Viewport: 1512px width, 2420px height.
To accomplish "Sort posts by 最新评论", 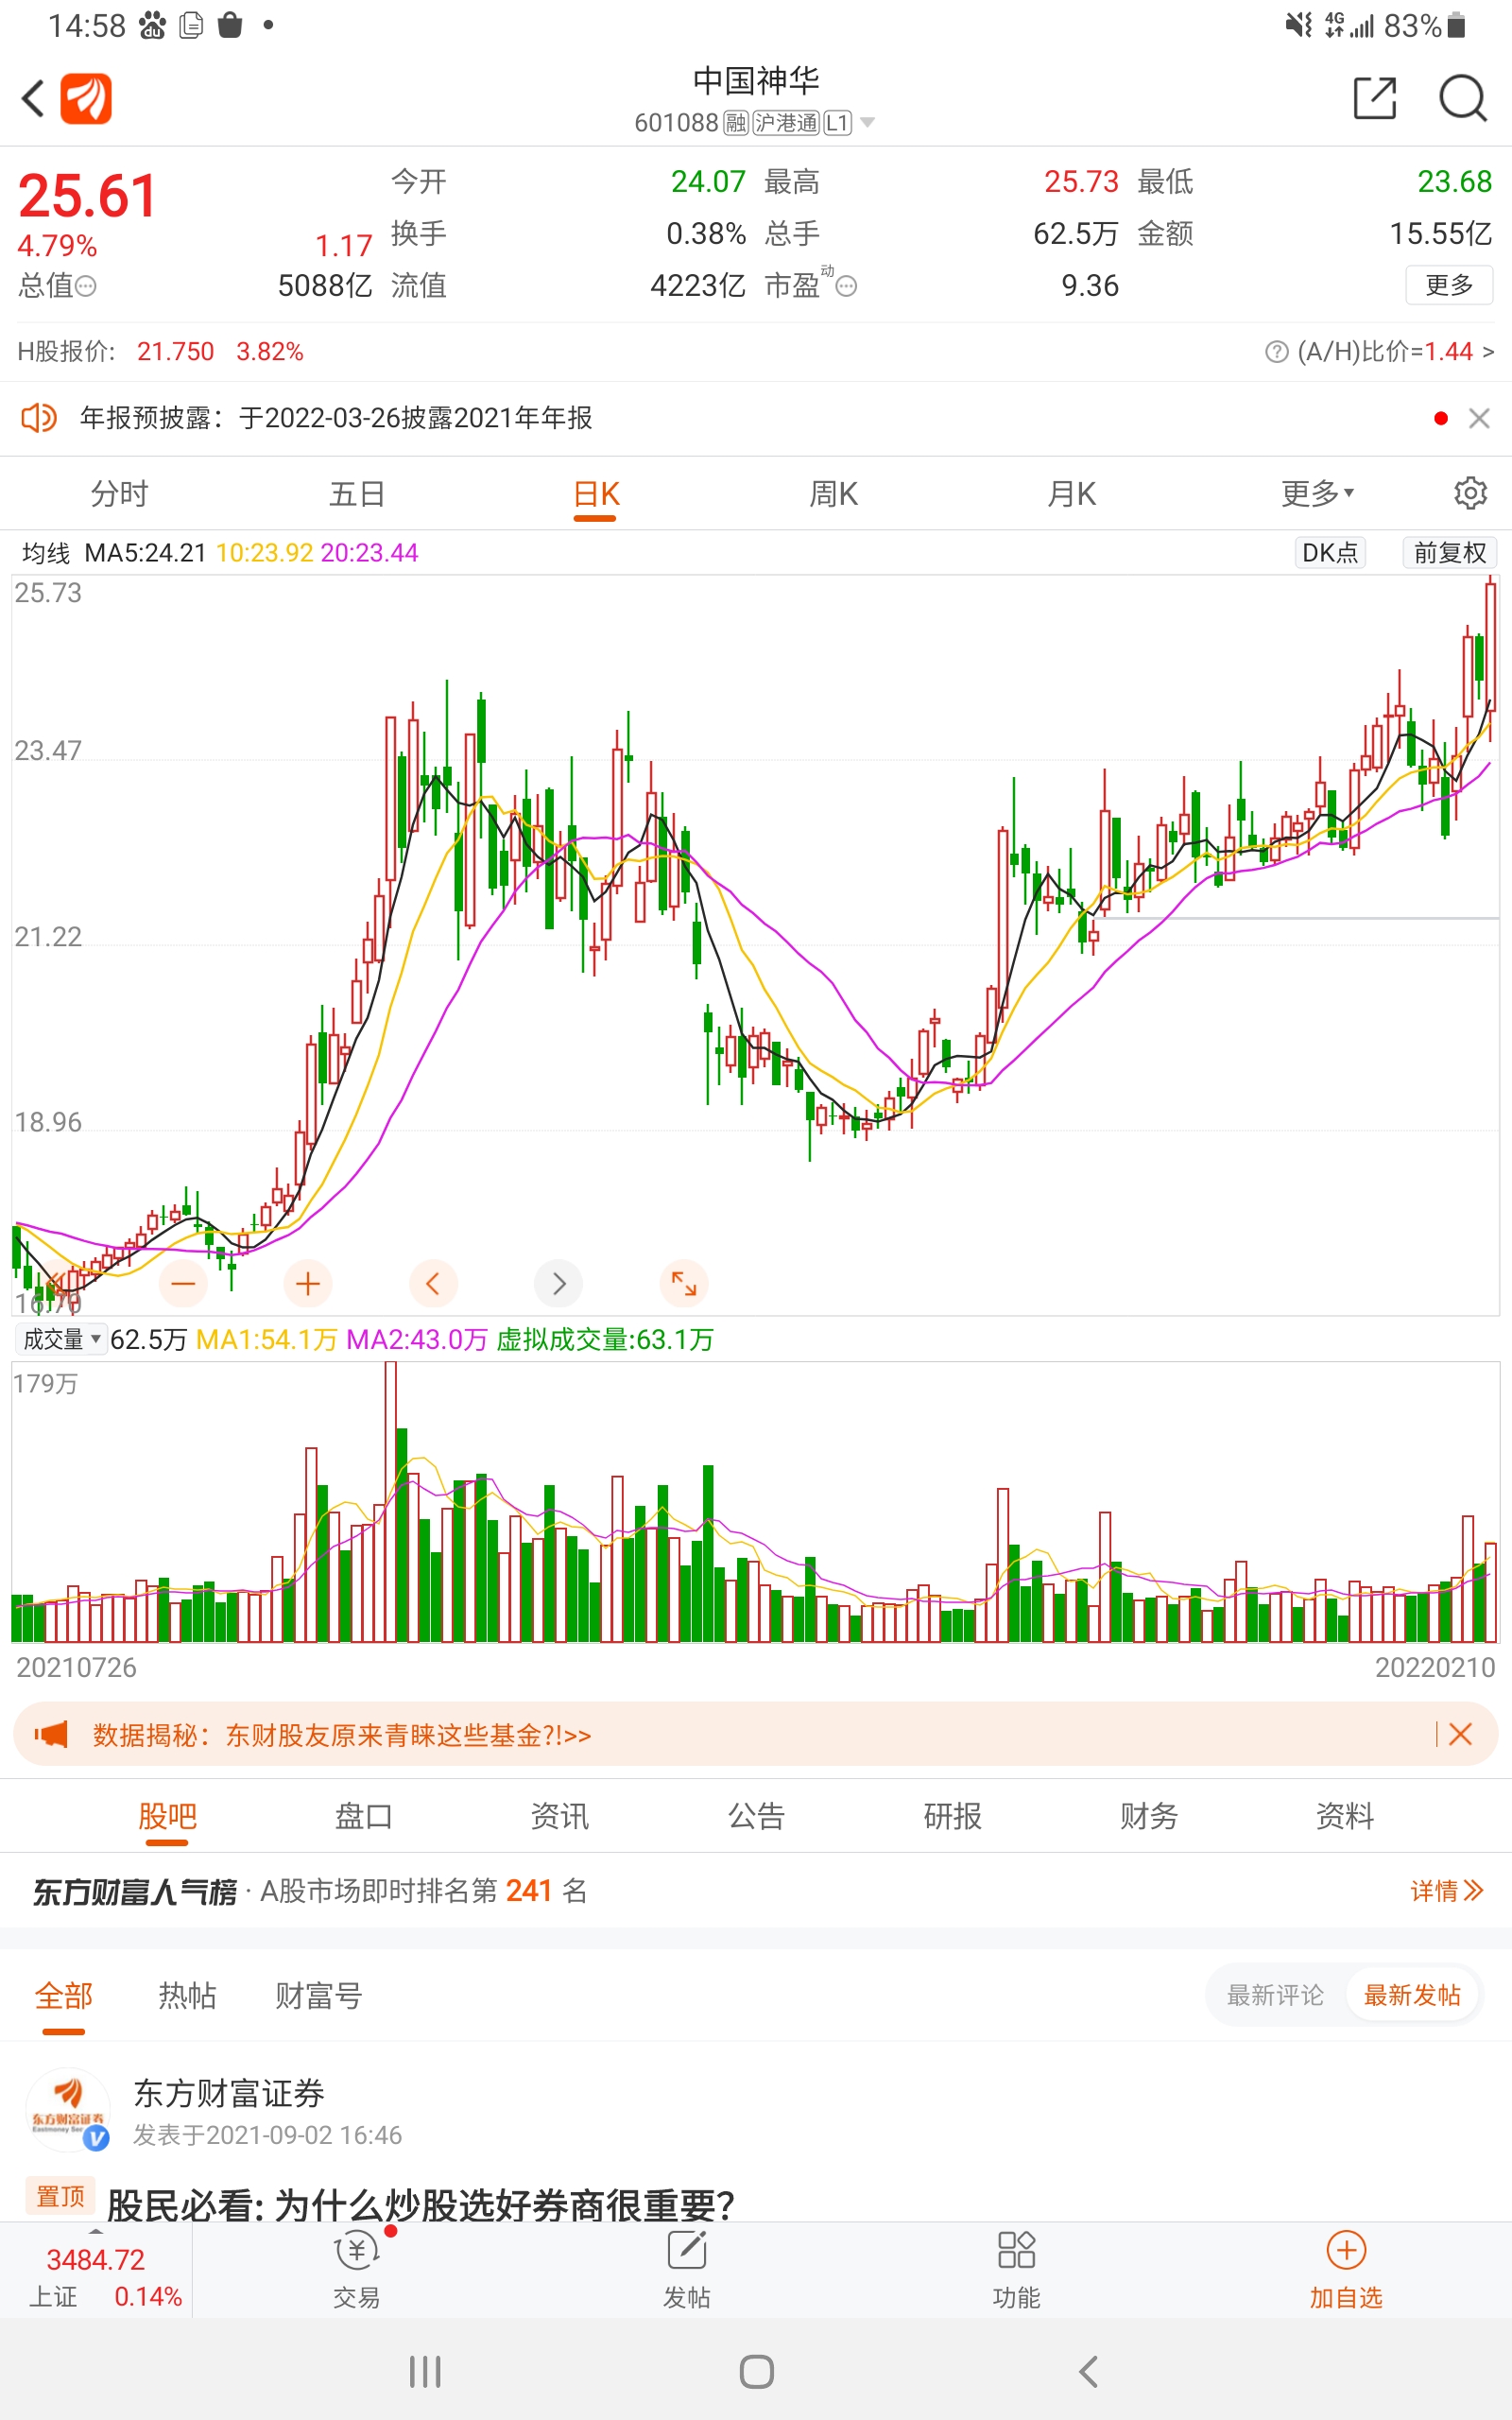I will point(1275,1996).
